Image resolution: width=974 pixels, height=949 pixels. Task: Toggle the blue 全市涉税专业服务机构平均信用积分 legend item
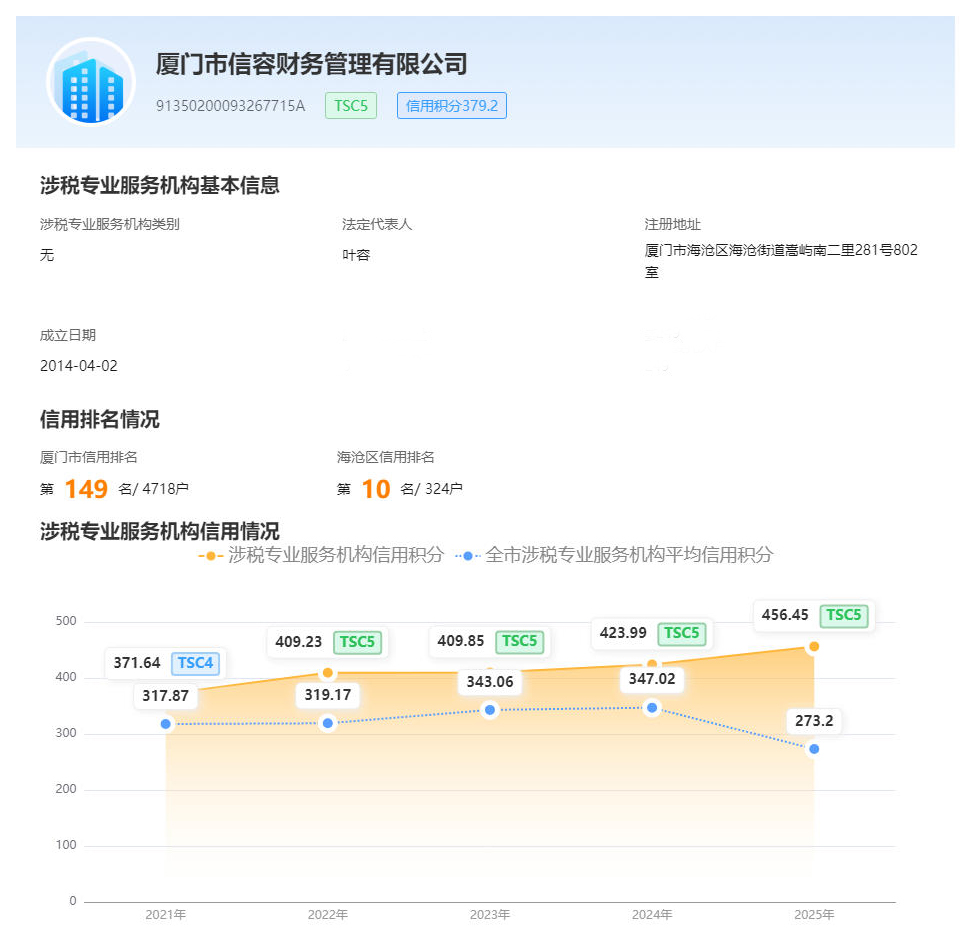614,555
